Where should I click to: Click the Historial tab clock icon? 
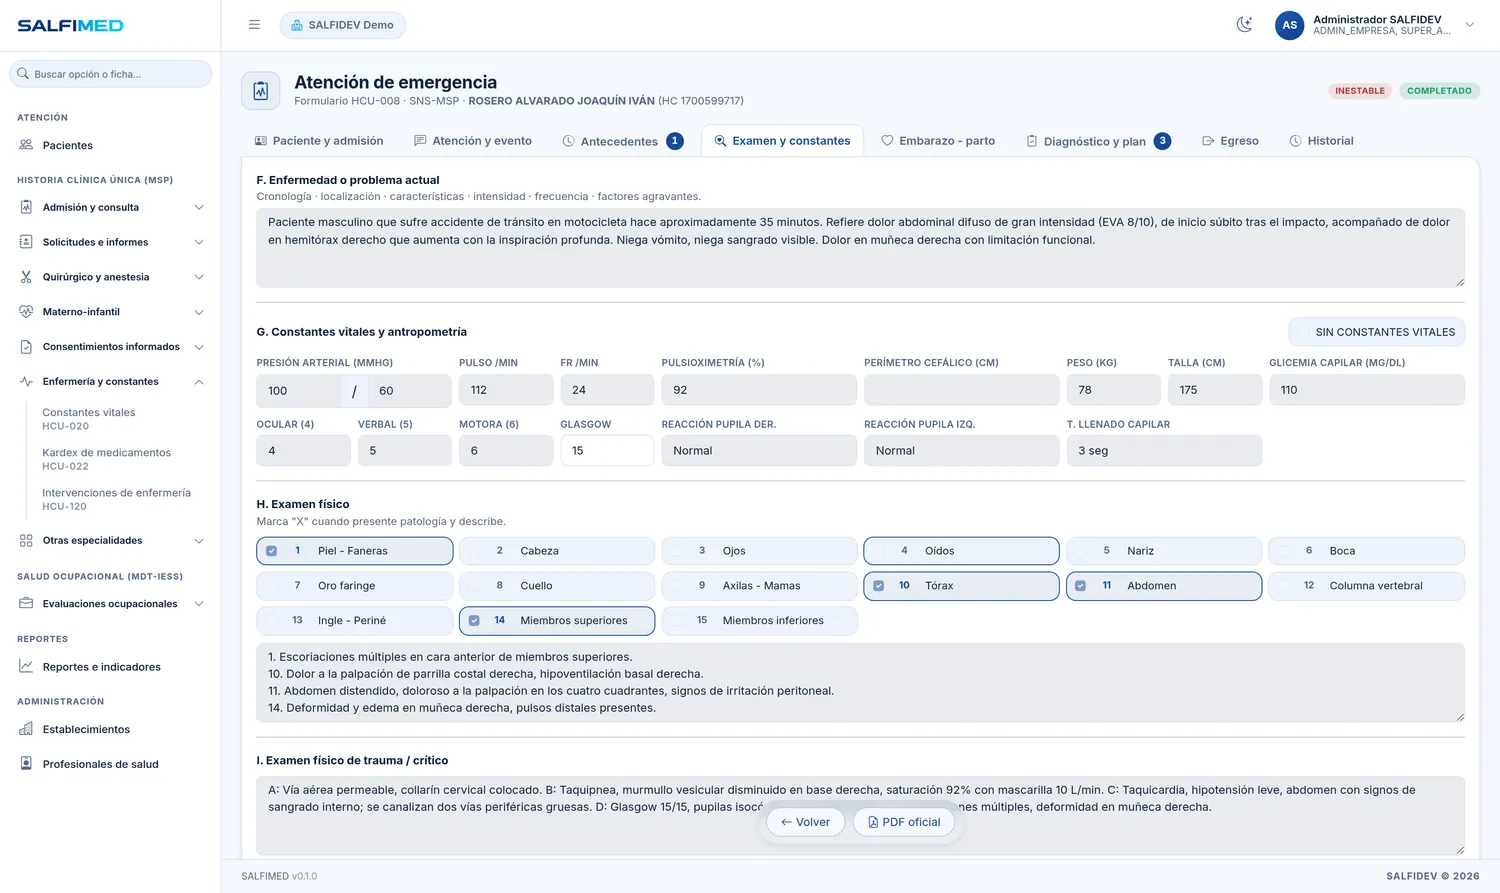(1295, 141)
